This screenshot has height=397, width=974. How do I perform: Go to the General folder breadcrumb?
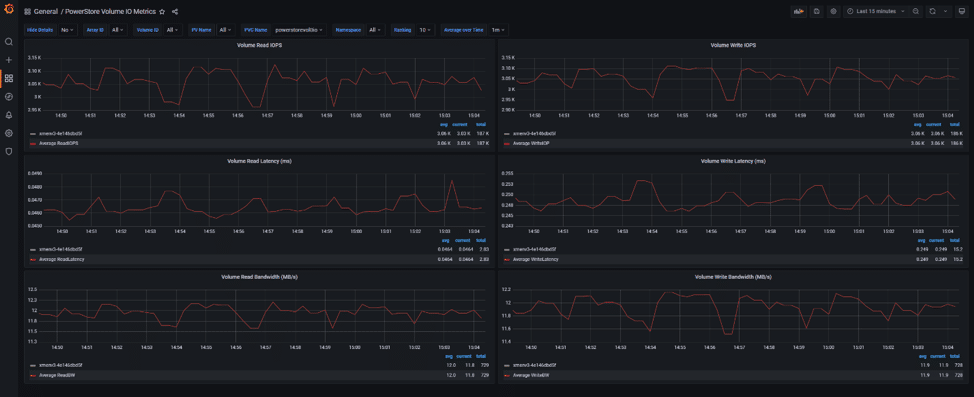(47, 12)
